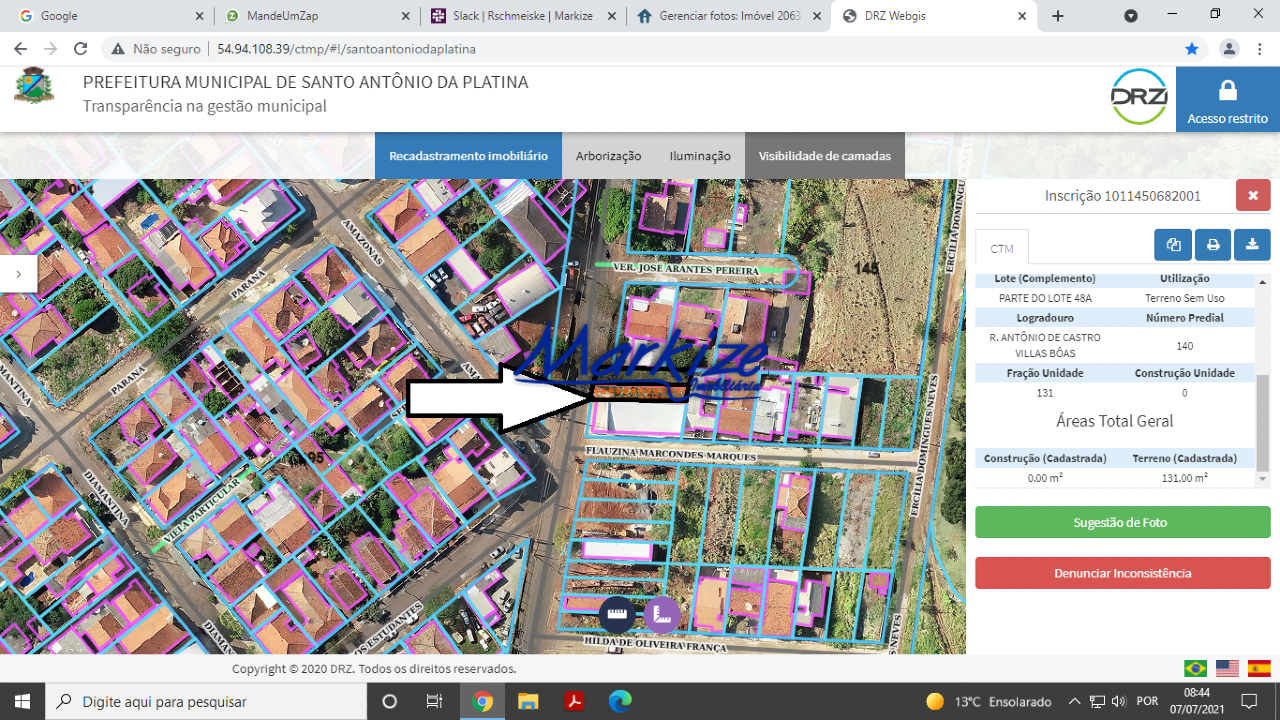Switch to the MandeUmZap browser tab
The width and height of the screenshot is (1280, 720).
[315, 16]
